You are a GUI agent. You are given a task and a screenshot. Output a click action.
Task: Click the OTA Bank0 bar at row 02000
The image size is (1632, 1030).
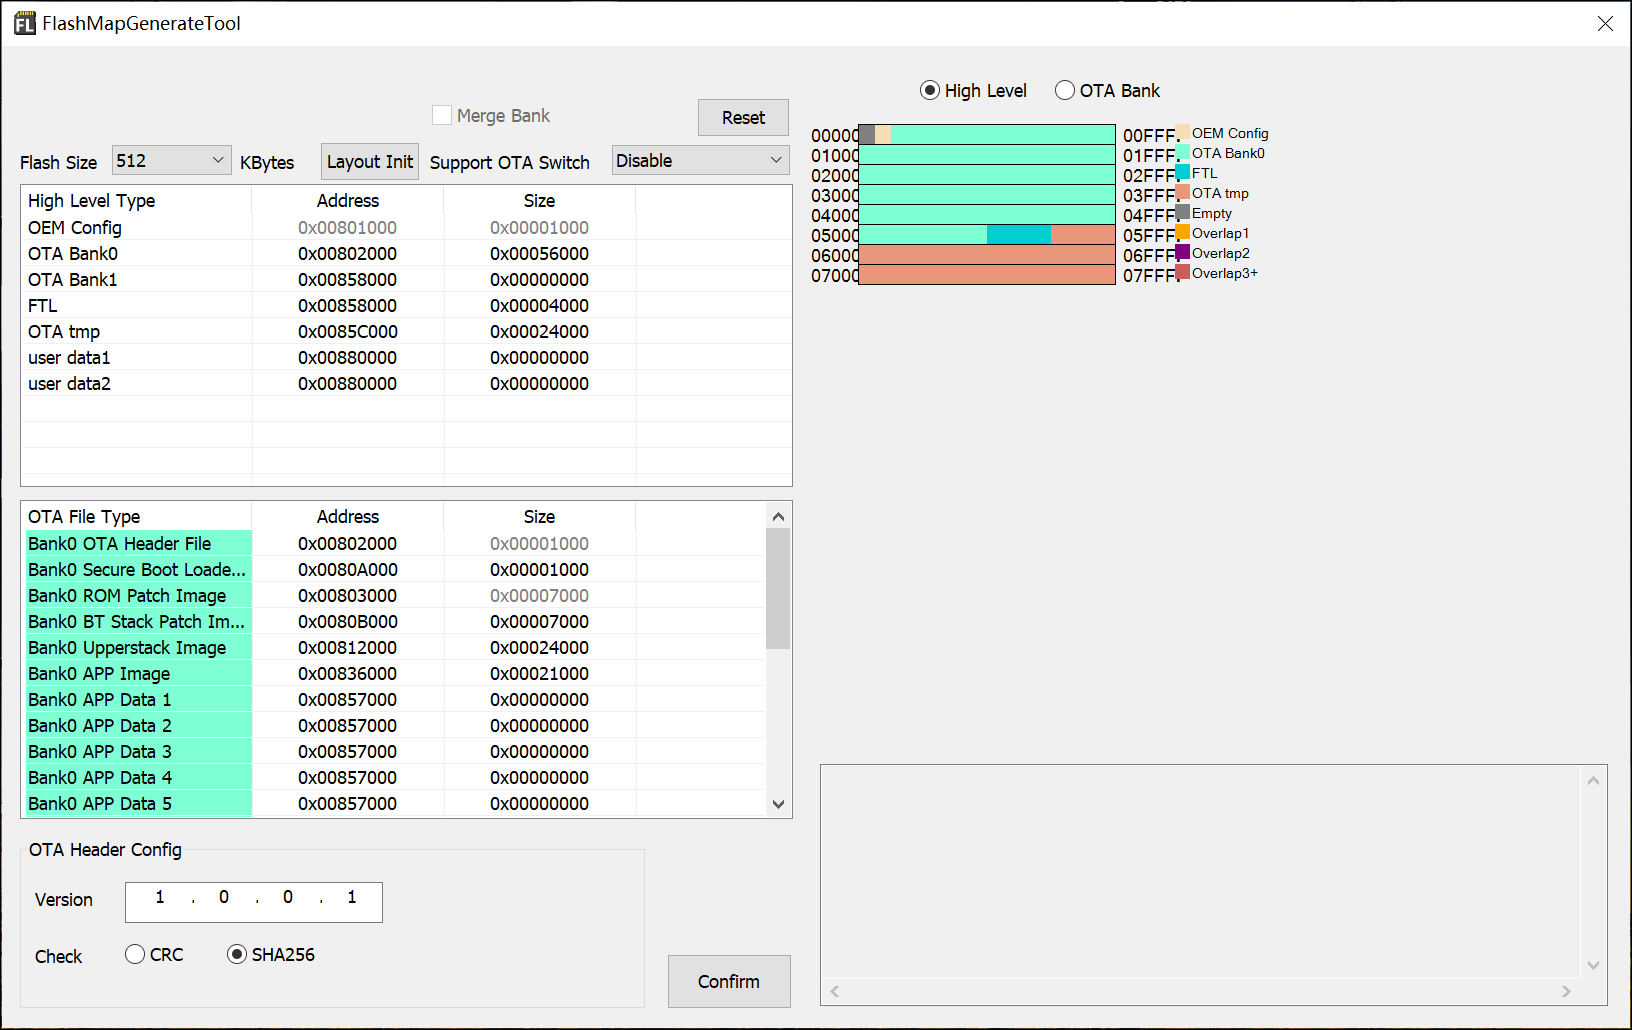[987, 175]
